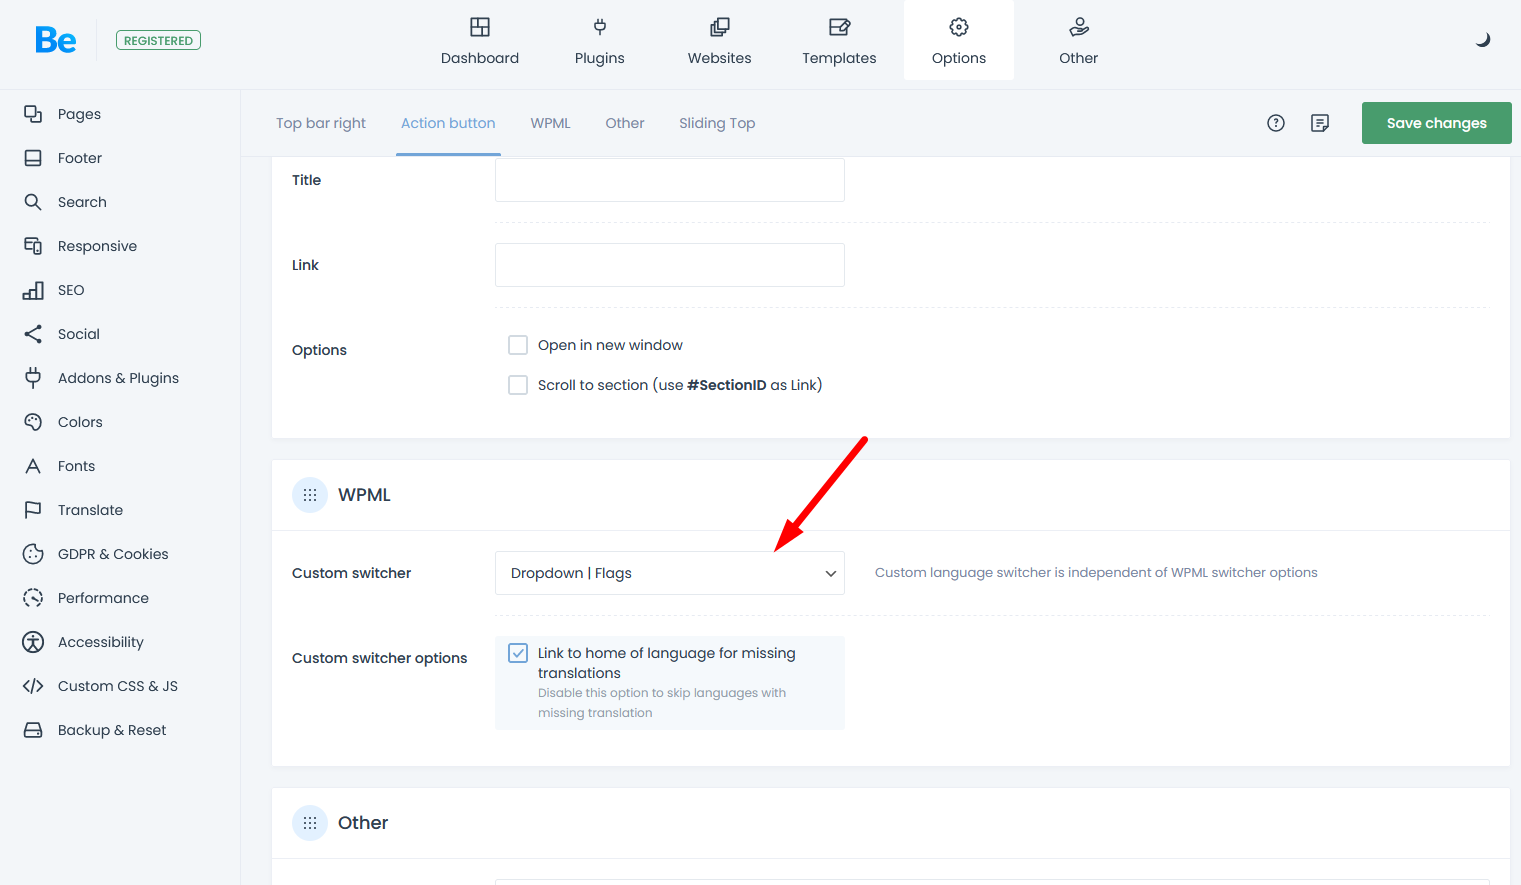Click the help question mark icon
The width and height of the screenshot is (1521, 885).
[1276, 123]
